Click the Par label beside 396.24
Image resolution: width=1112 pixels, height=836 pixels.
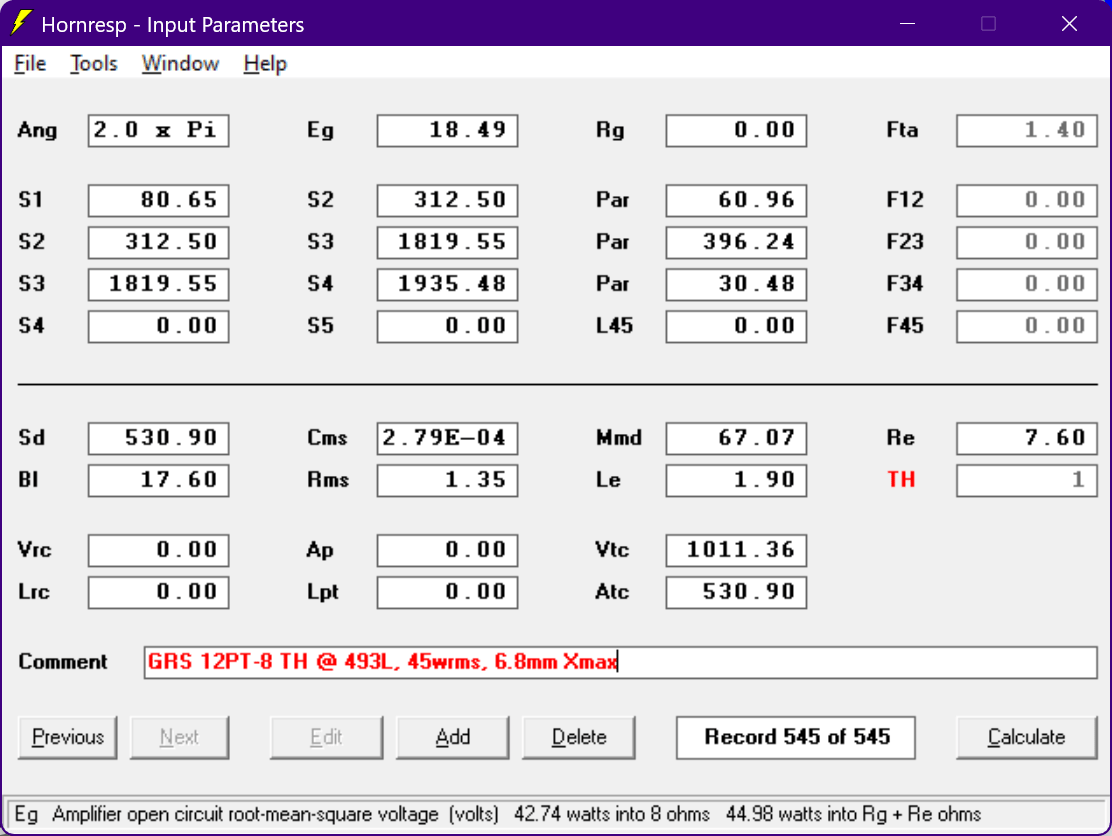tap(613, 243)
